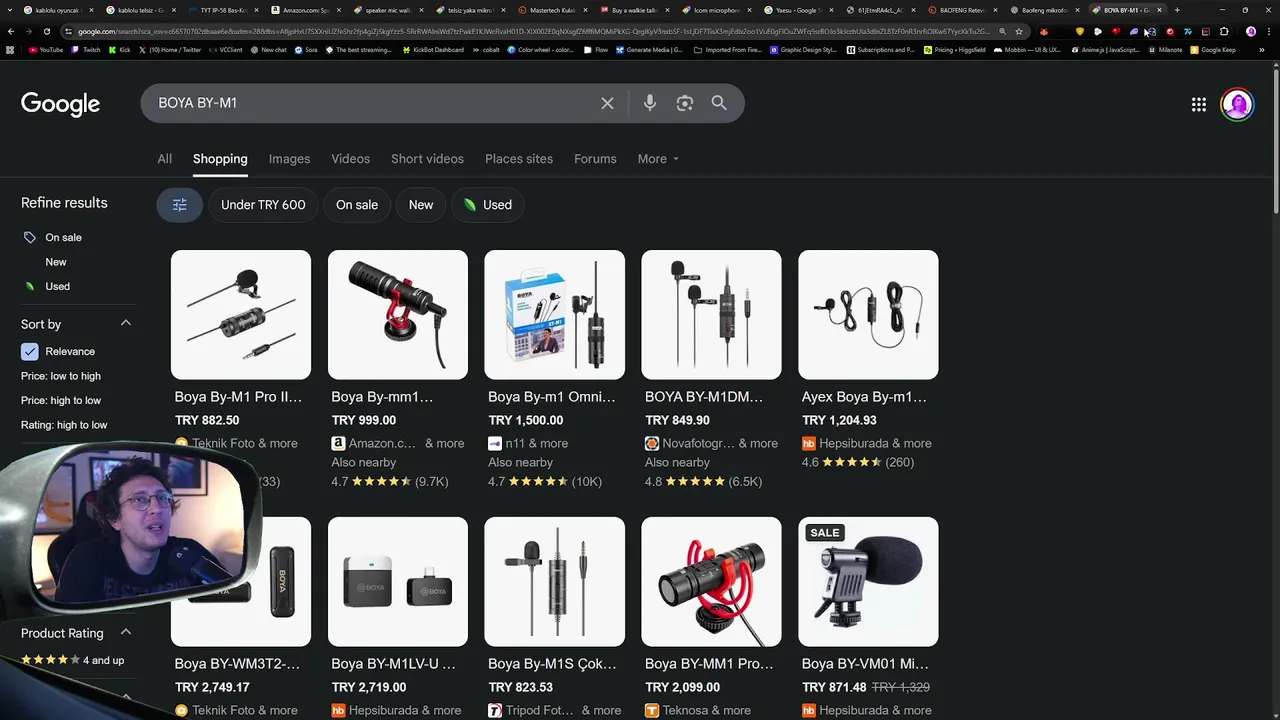Go back to the previous page
1280x720 pixels.
pyautogui.click(x=10, y=31)
